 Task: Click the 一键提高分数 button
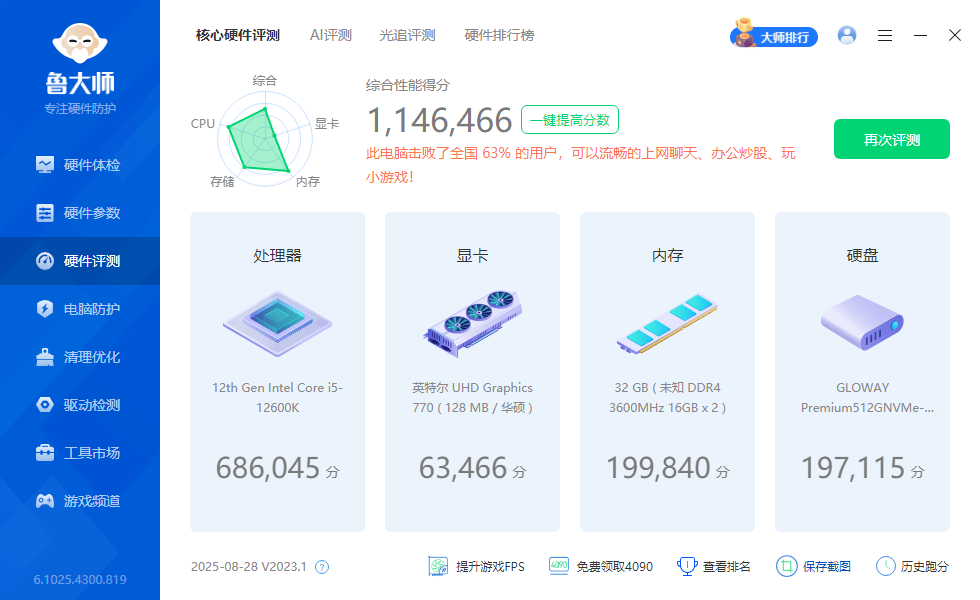pyautogui.click(x=570, y=120)
